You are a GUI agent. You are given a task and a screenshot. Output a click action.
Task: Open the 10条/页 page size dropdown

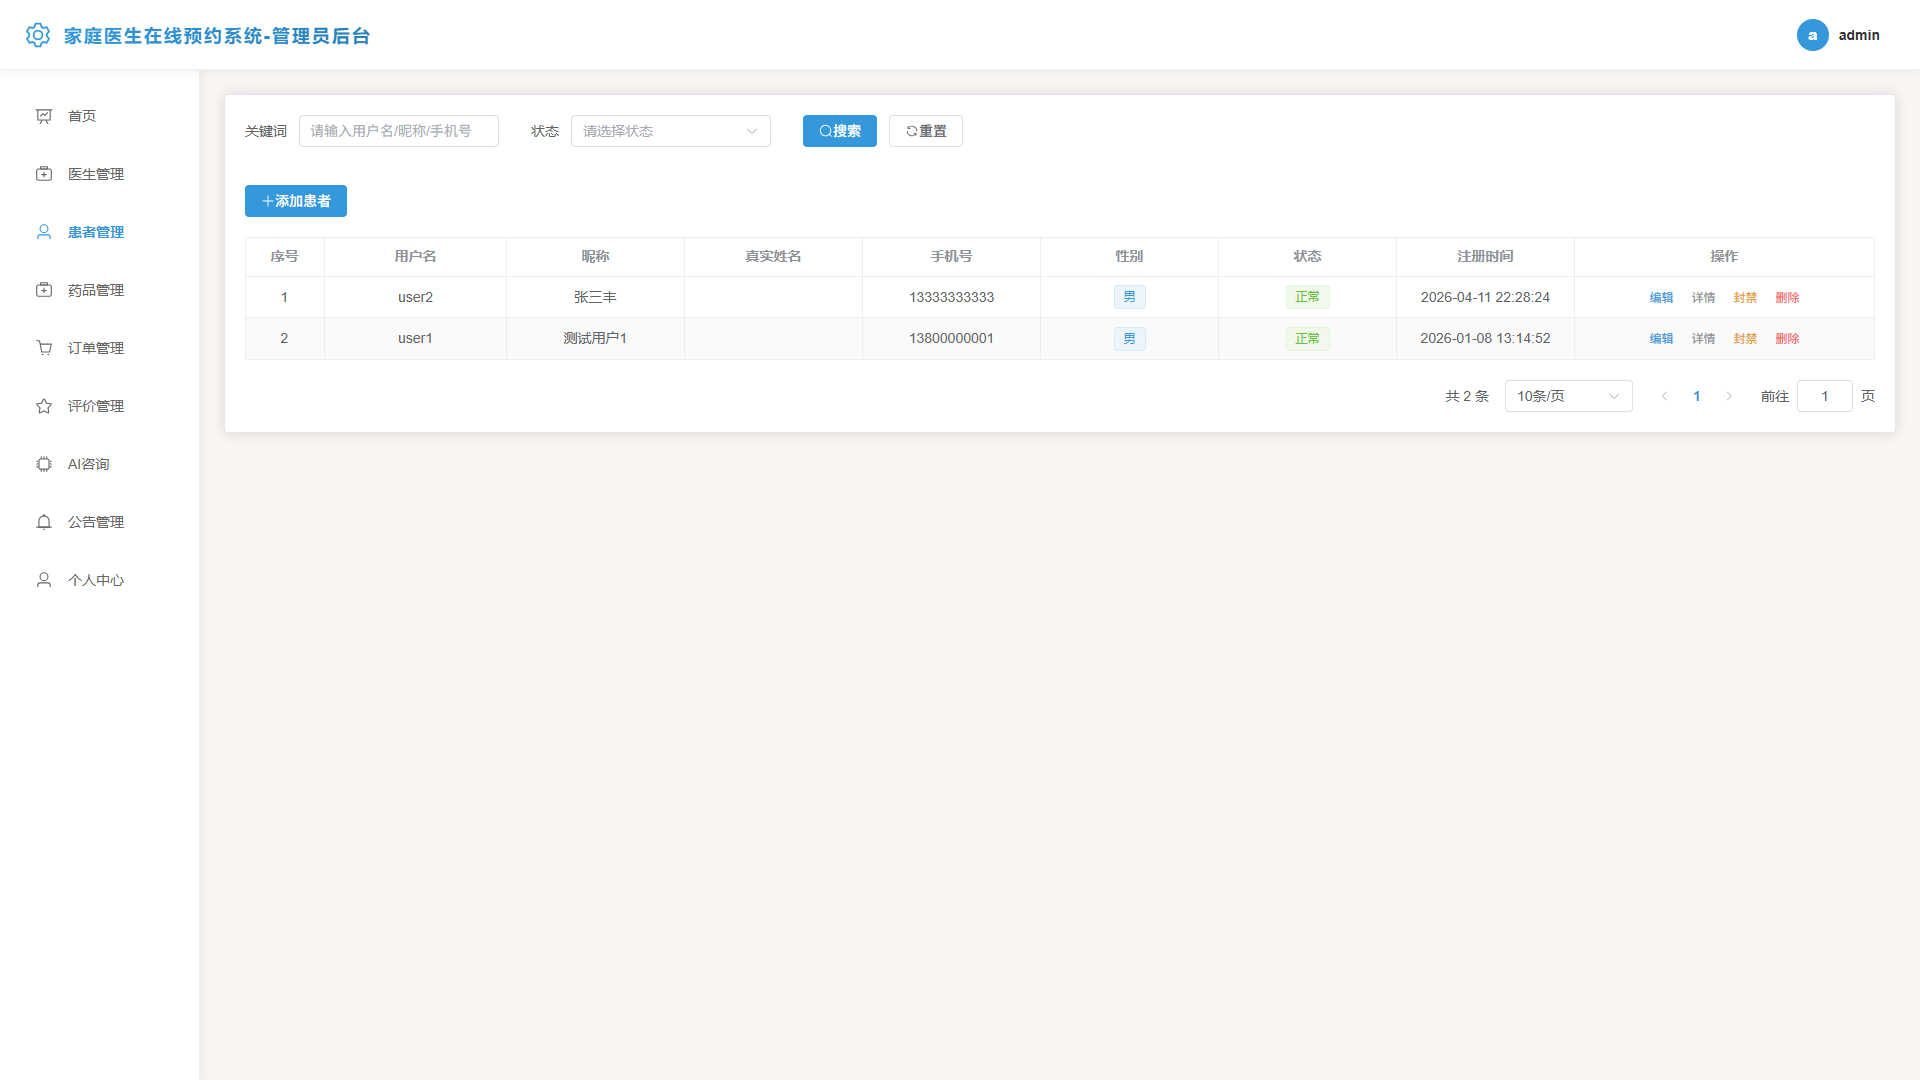(x=1569, y=396)
